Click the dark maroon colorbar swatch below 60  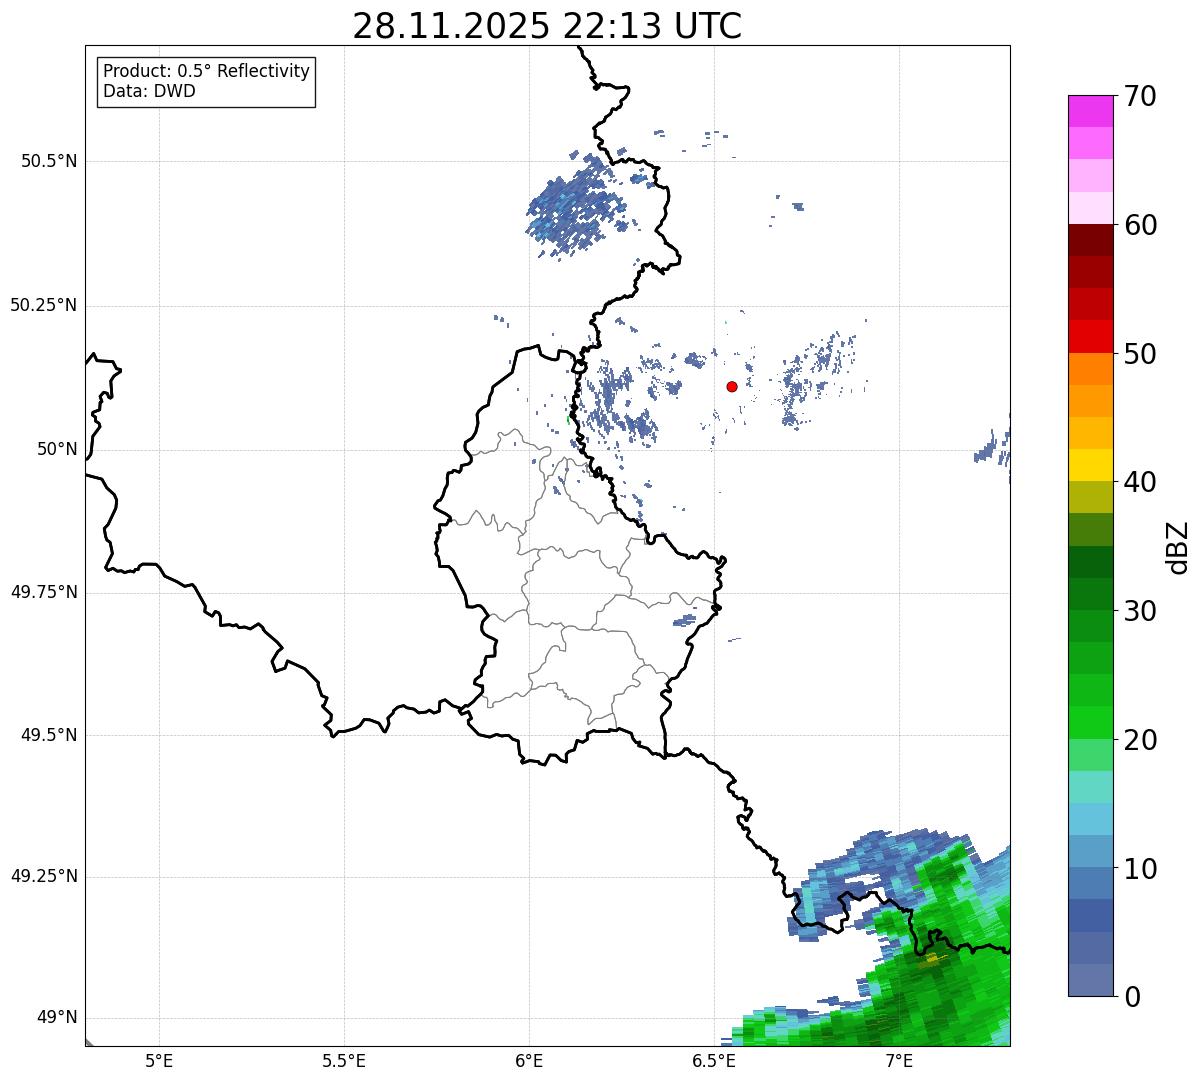coord(1090,240)
